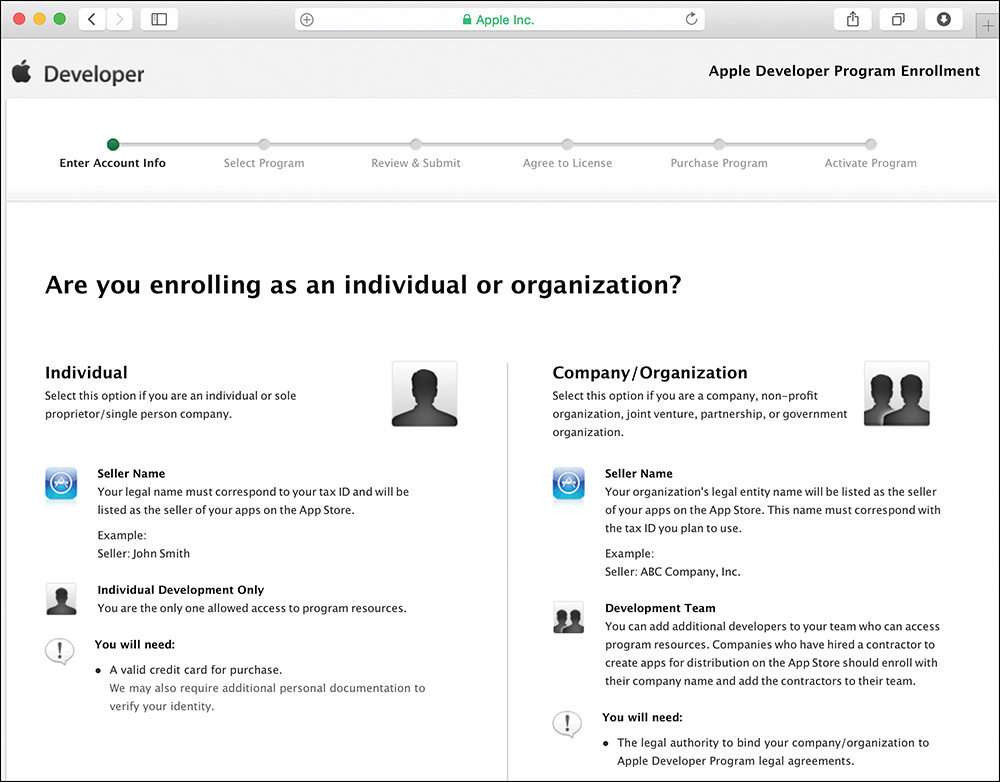The image size is (1000, 782).
Task: Click the text 'Seller: John Smith'
Action: pyautogui.click(x=143, y=554)
